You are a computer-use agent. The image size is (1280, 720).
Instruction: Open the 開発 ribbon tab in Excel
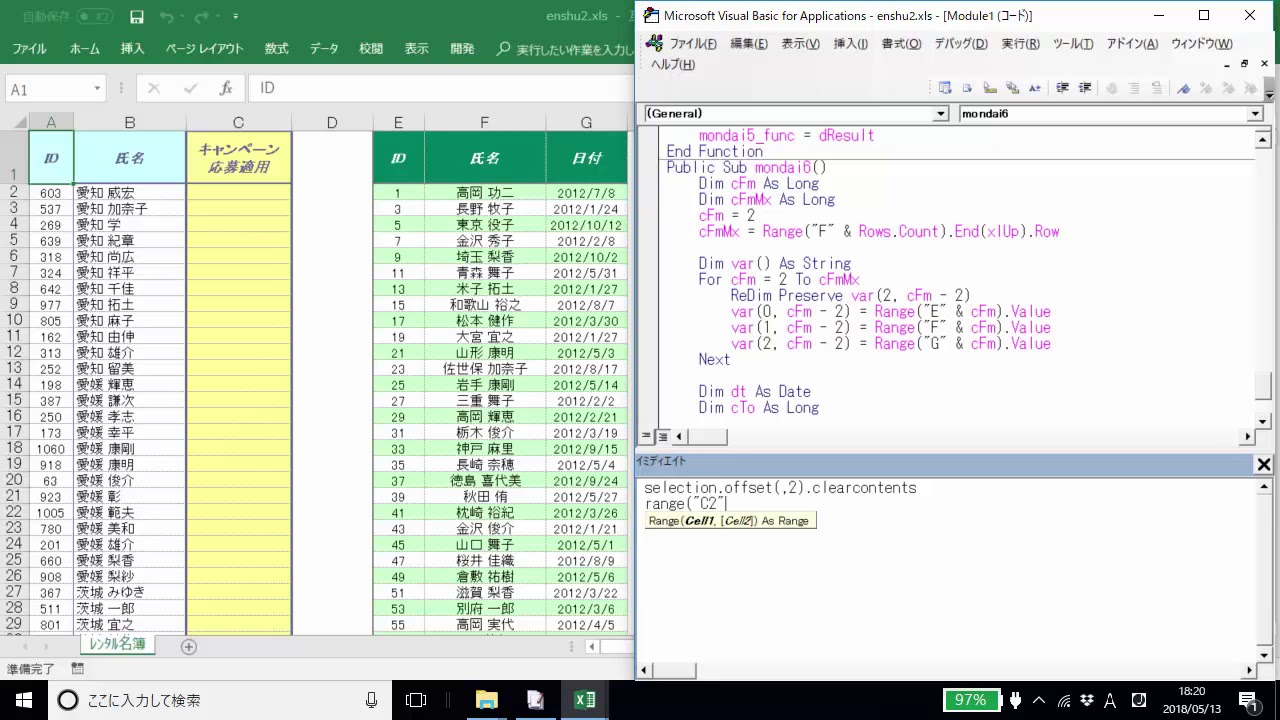click(462, 49)
